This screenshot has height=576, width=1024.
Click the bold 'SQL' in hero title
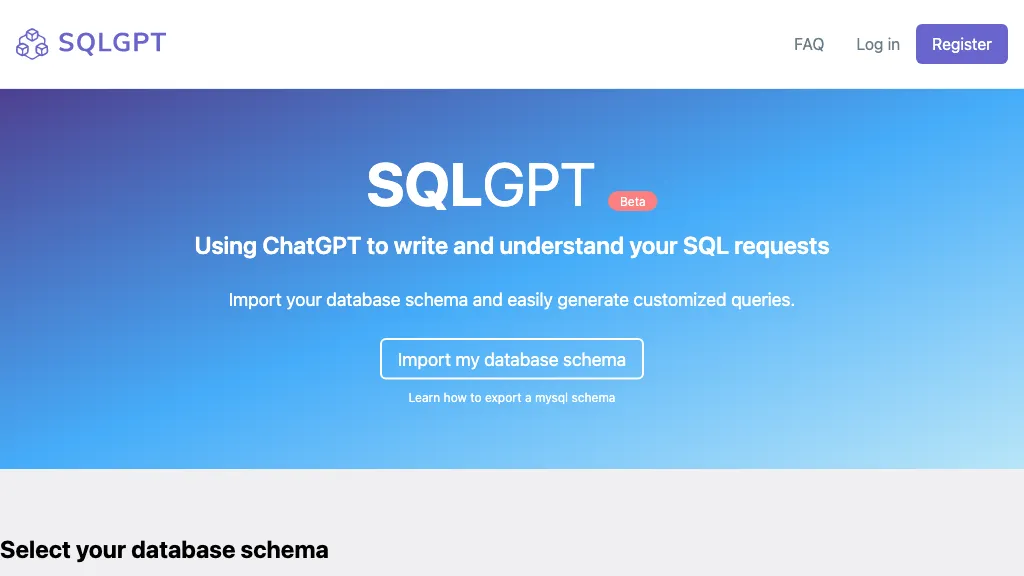click(x=424, y=186)
